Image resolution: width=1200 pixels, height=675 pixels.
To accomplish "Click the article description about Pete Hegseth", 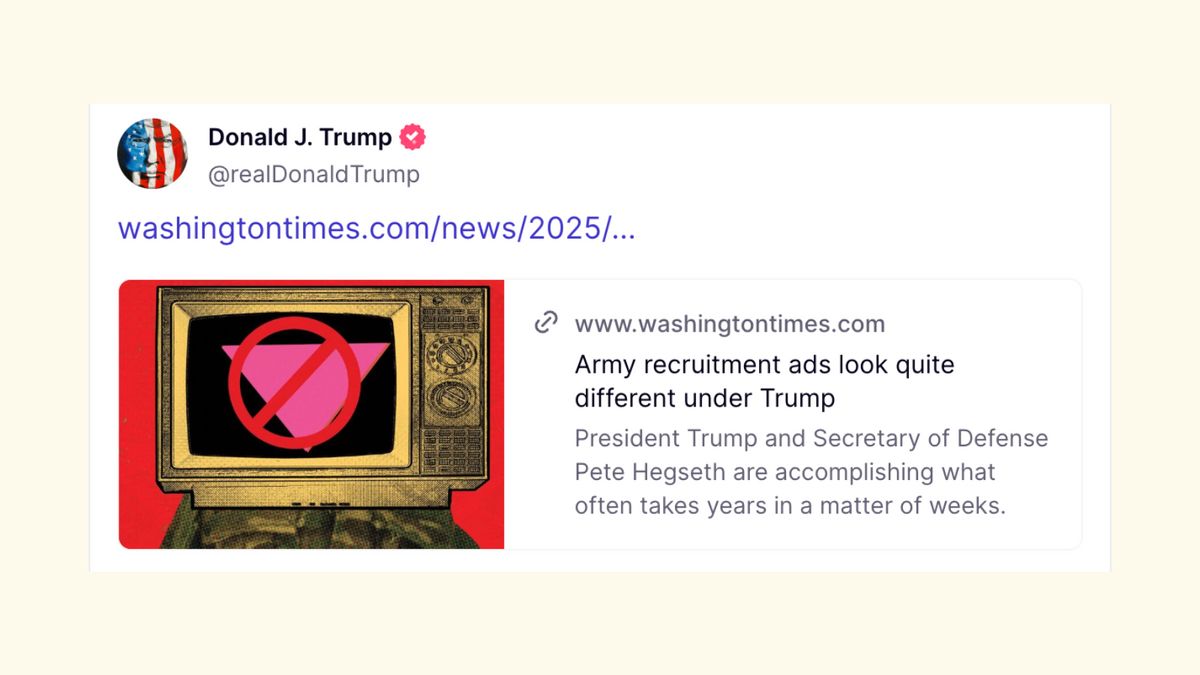I will [x=811, y=472].
